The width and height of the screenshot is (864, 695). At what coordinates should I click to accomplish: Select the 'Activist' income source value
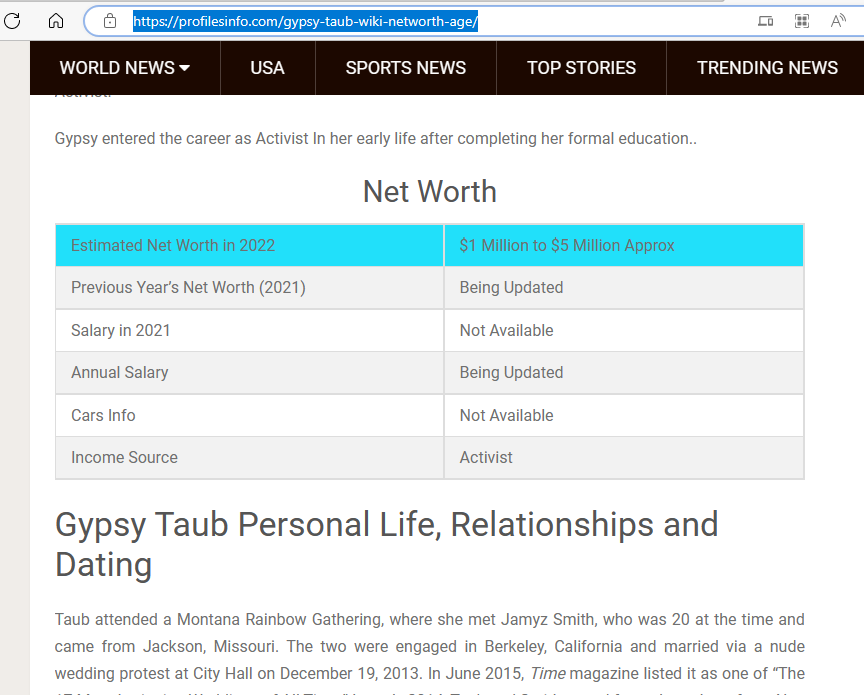pos(486,457)
